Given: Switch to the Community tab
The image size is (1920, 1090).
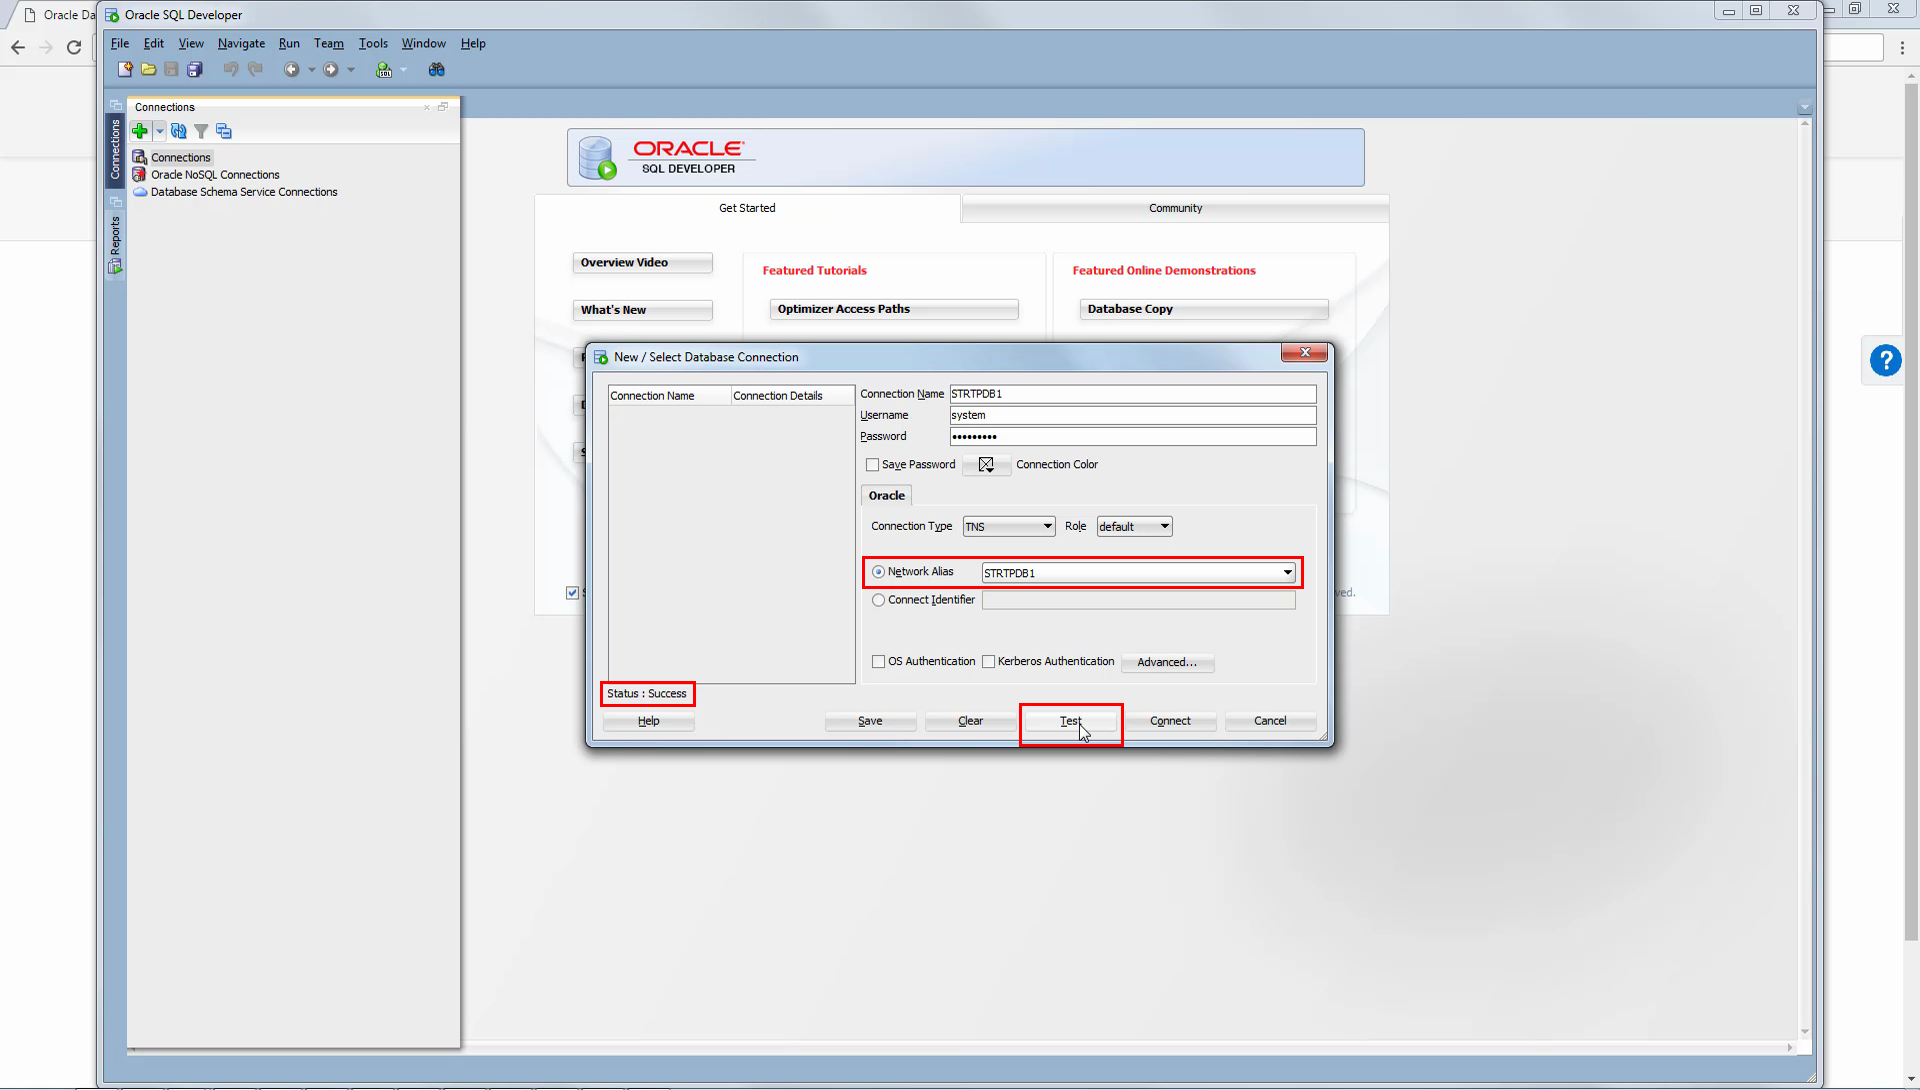Looking at the screenshot, I should point(1175,208).
